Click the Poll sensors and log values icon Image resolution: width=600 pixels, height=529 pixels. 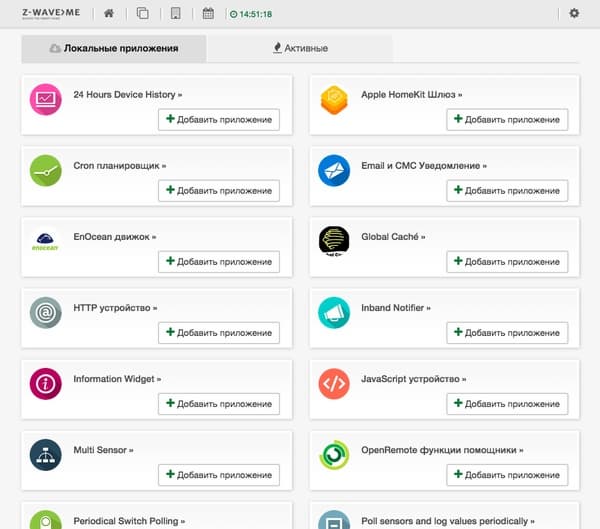334,520
